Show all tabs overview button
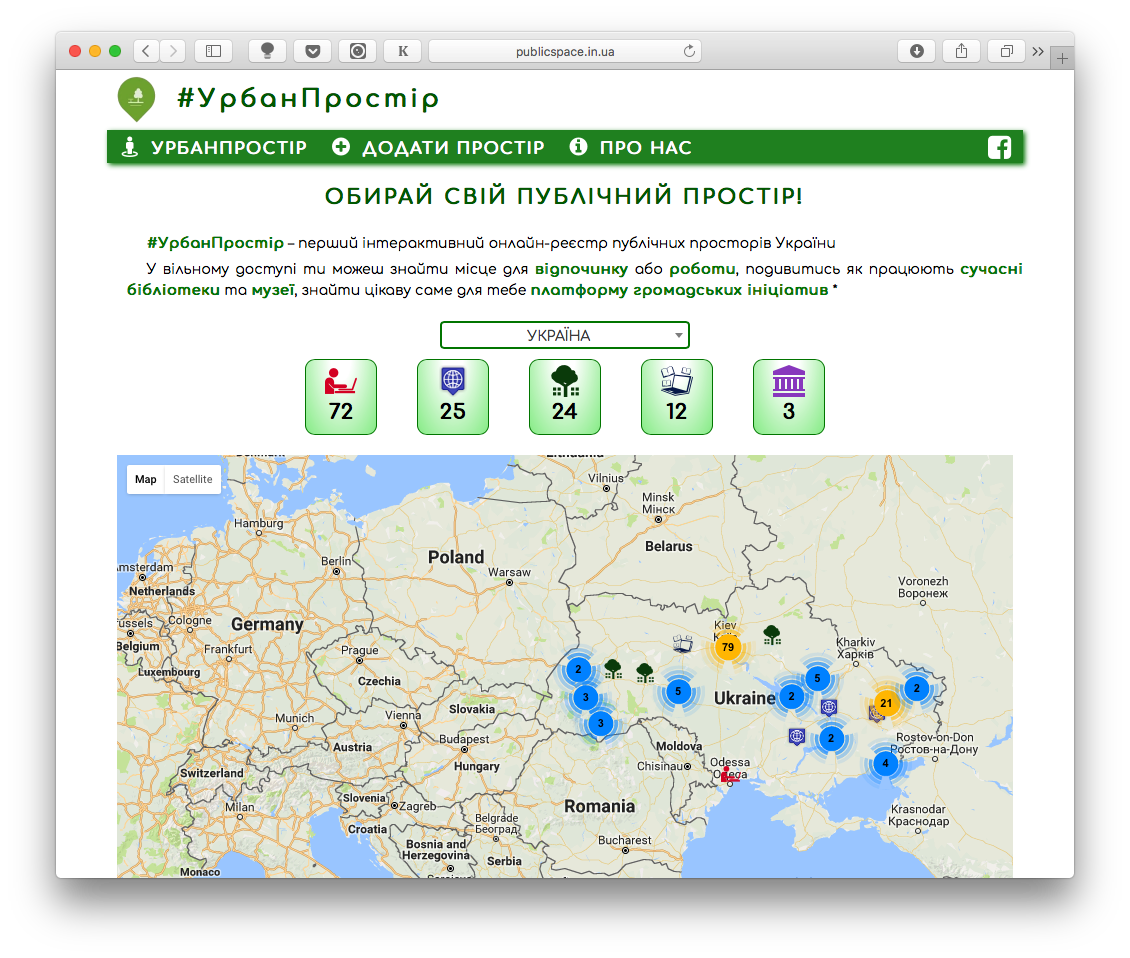 point(1007,51)
